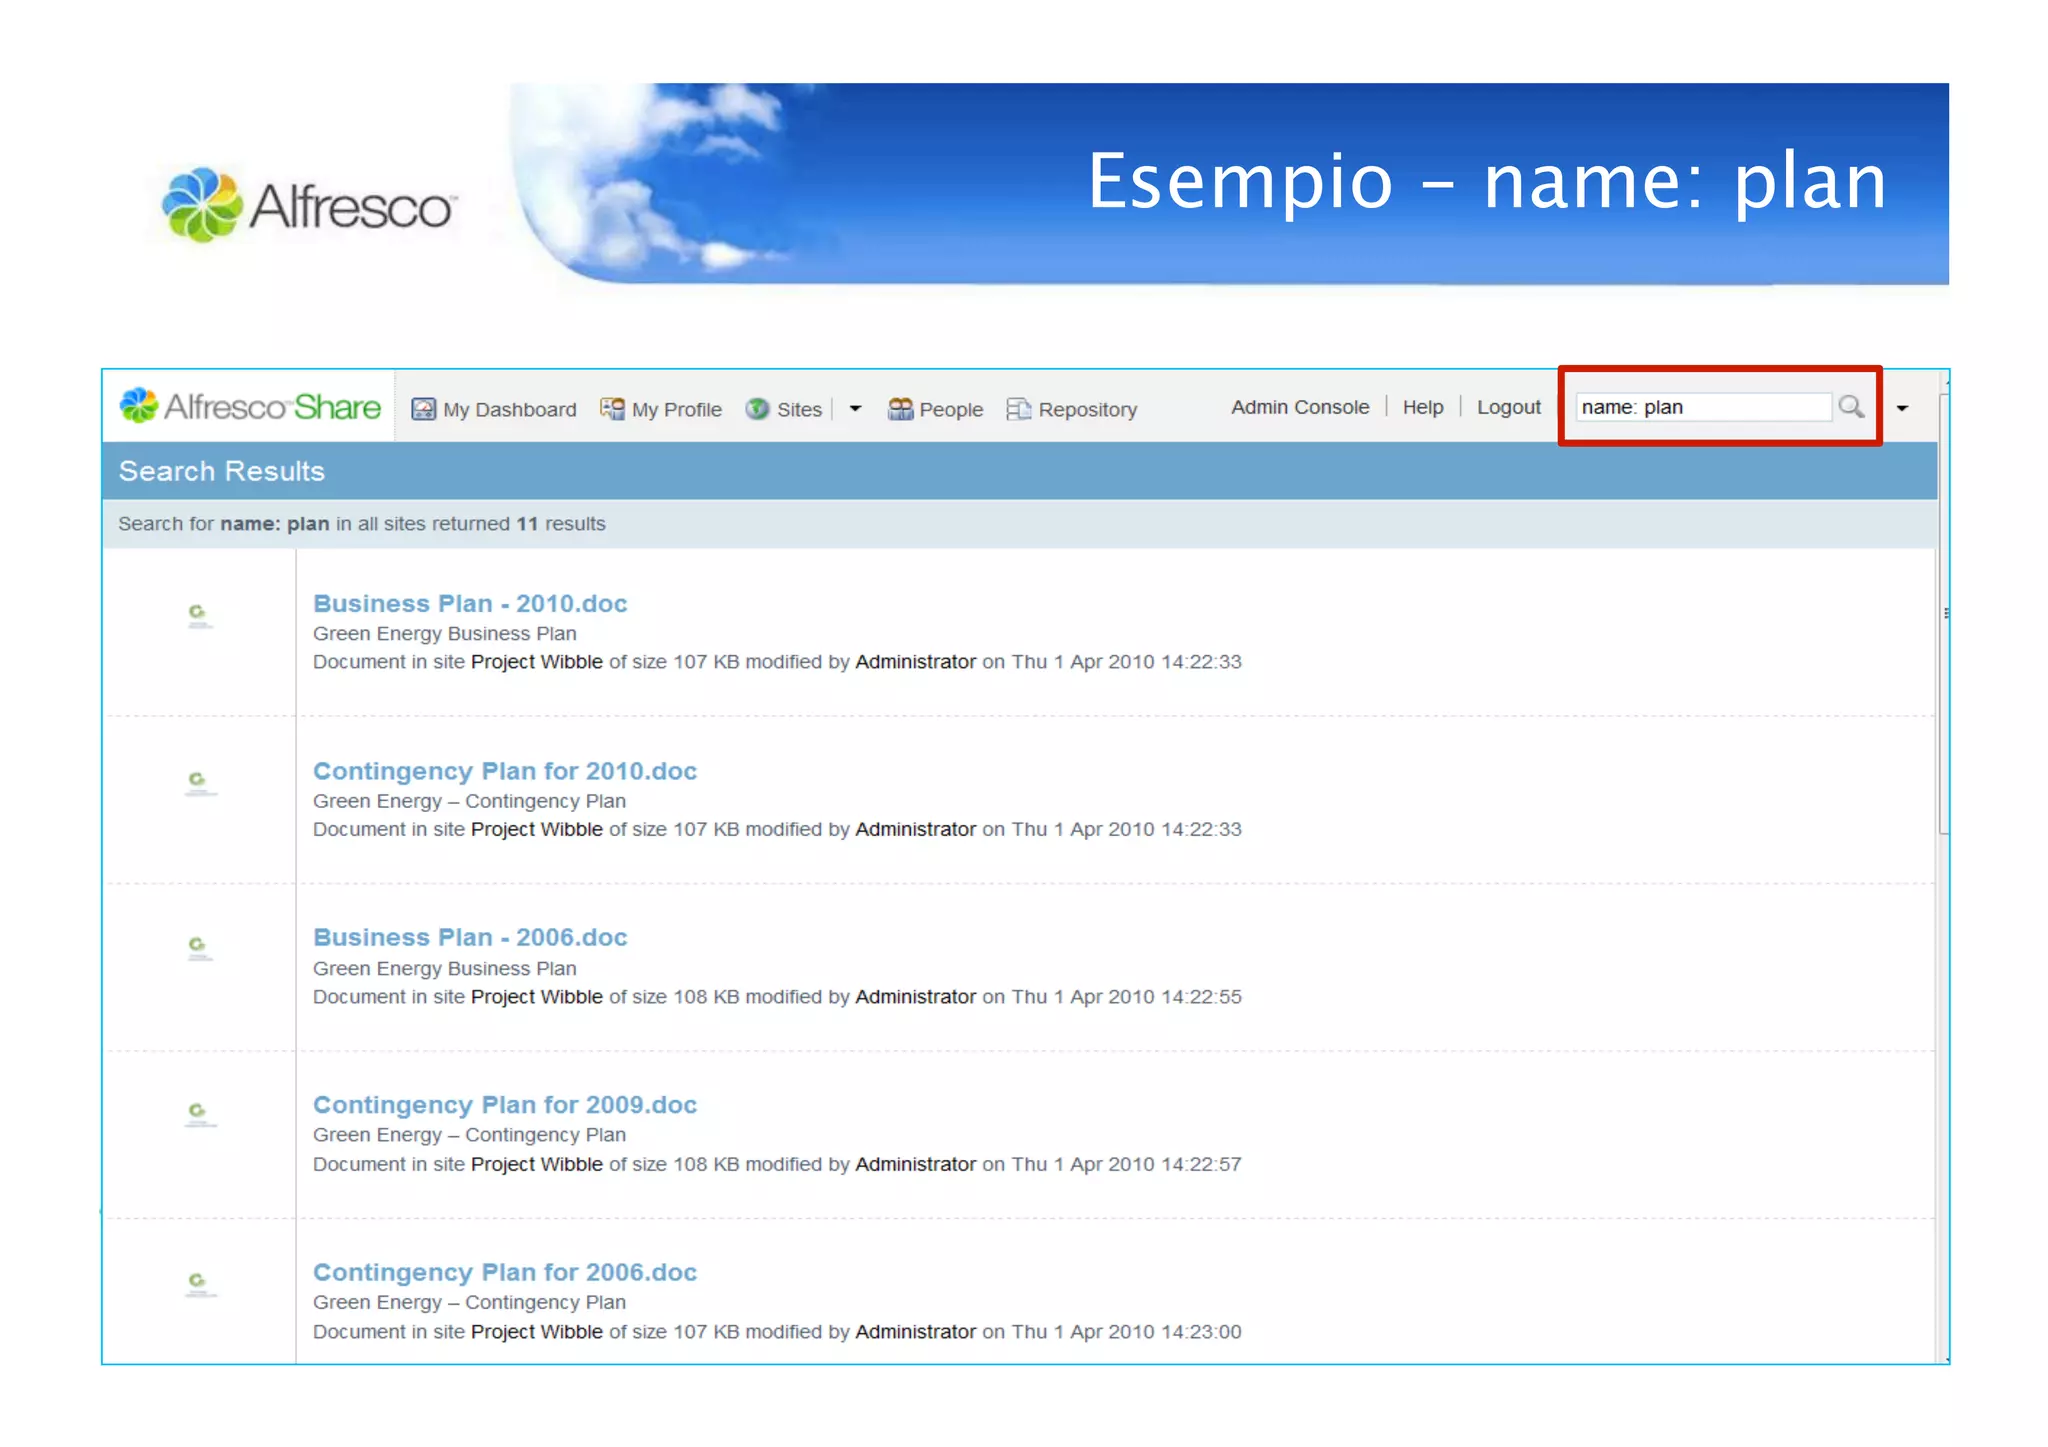Open Business Plan - 2006.doc

point(470,937)
